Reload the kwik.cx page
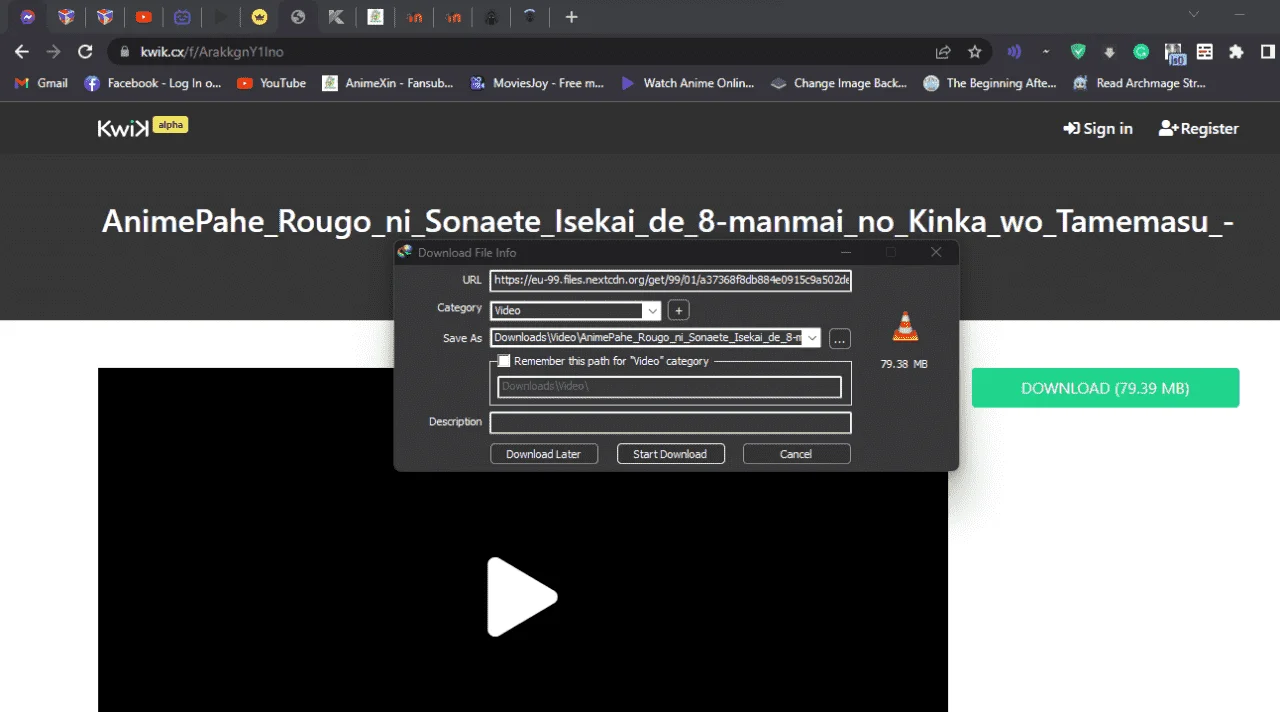 85,52
